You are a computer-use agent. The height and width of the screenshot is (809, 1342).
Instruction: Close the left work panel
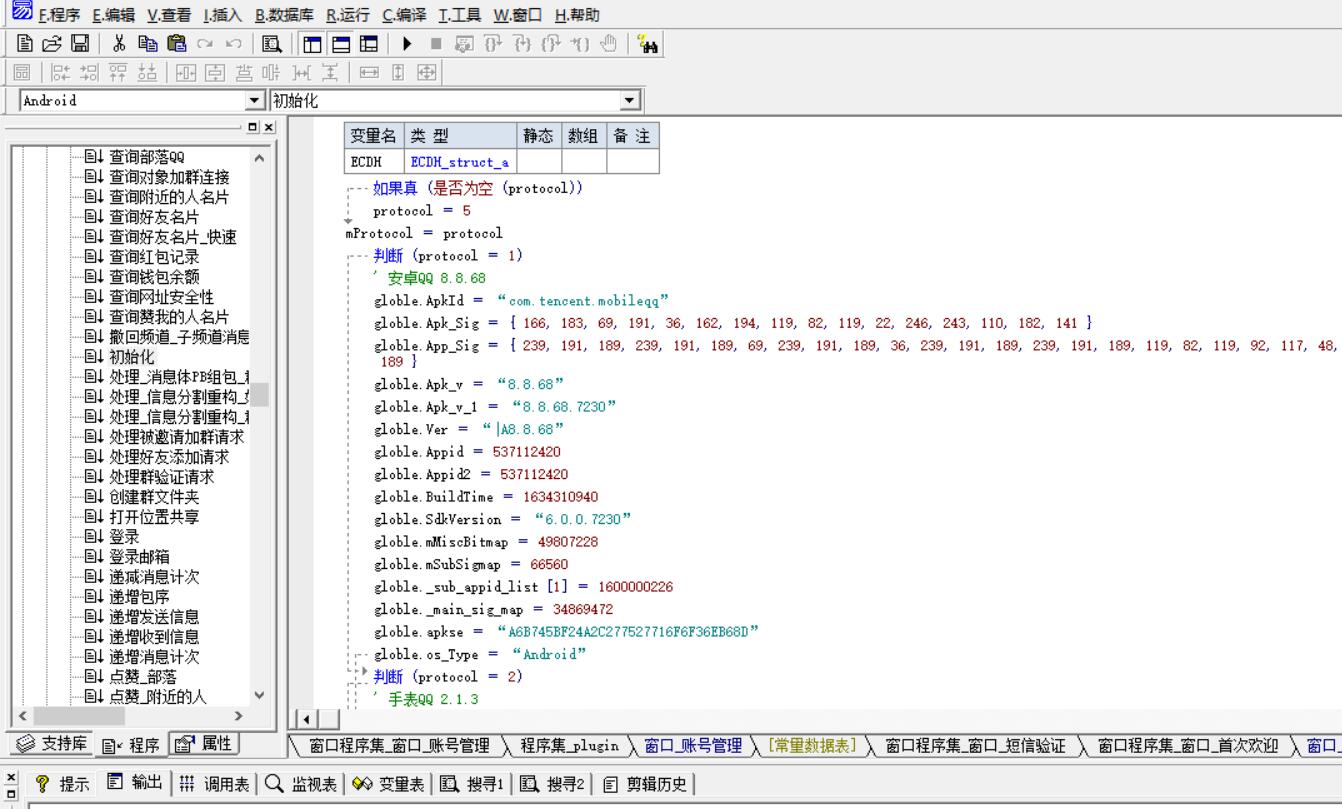[268, 127]
